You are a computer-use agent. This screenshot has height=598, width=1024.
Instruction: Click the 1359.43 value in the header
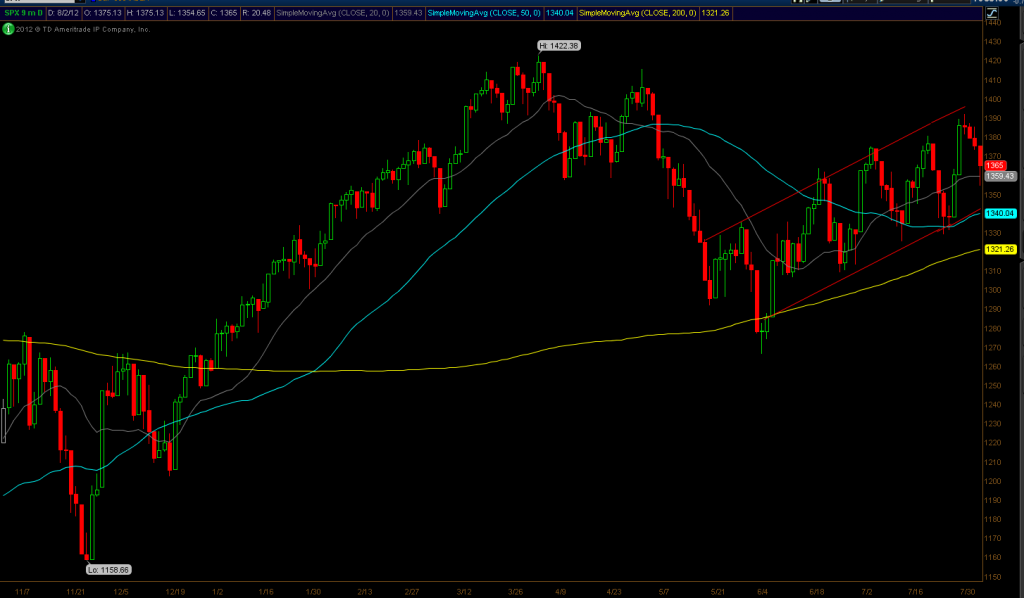tap(408, 13)
